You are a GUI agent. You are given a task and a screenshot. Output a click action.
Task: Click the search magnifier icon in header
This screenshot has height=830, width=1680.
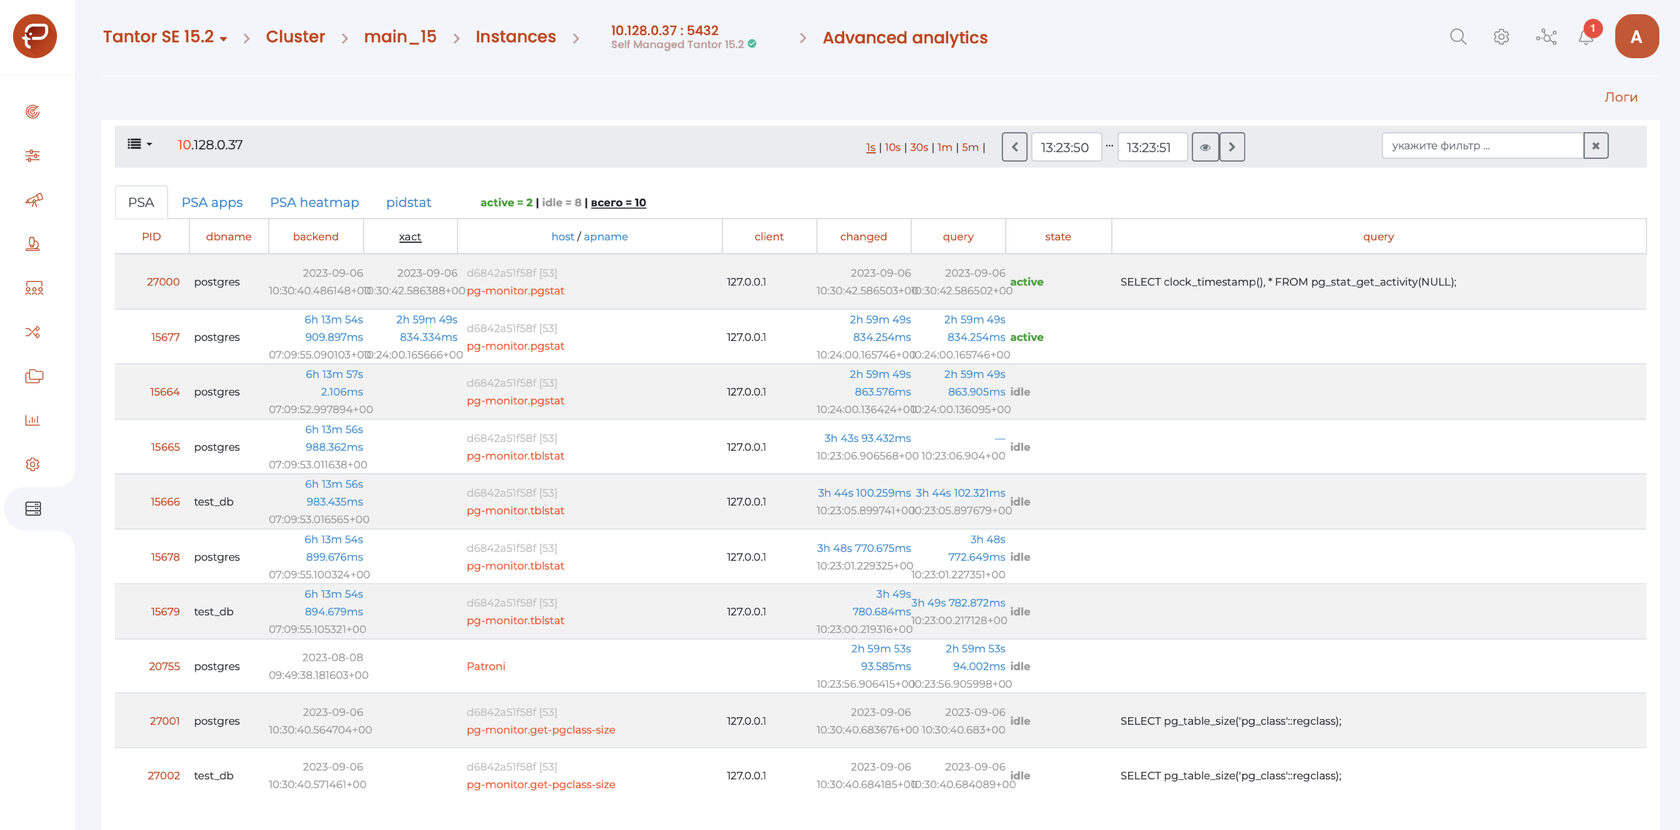click(1458, 37)
